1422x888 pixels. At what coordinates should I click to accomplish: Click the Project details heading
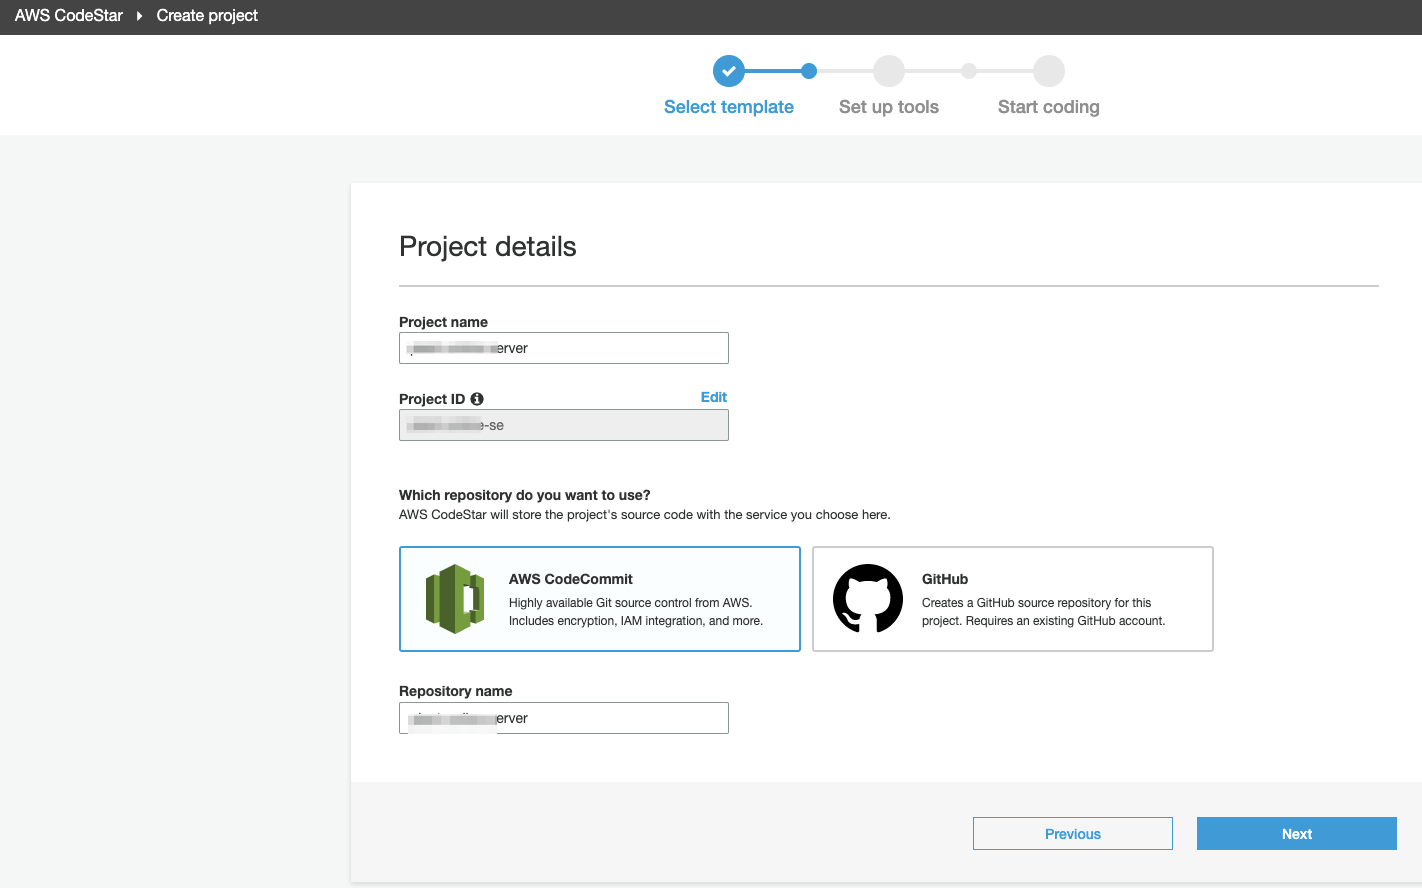pos(488,247)
